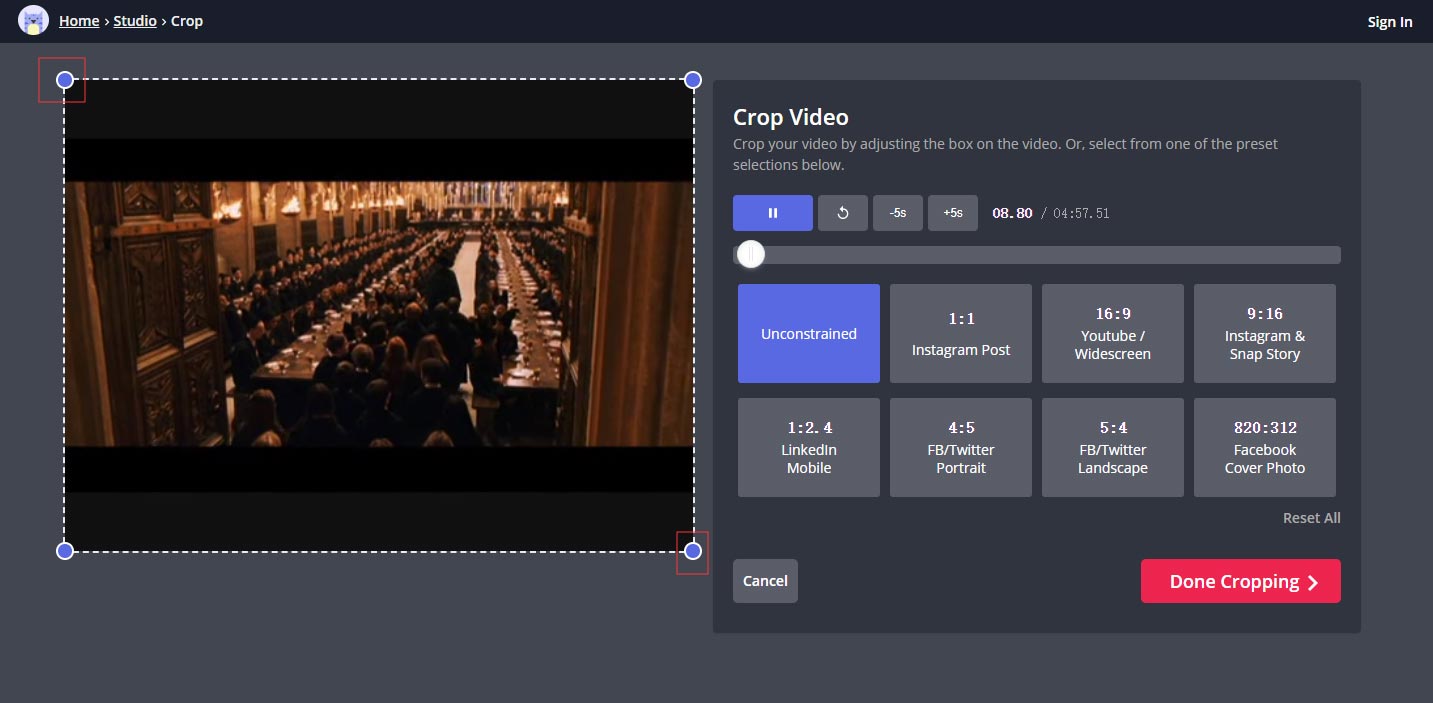This screenshot has width=1433, height=703.
Task: Click the Reset All link
Action: tap(1311, 517)
